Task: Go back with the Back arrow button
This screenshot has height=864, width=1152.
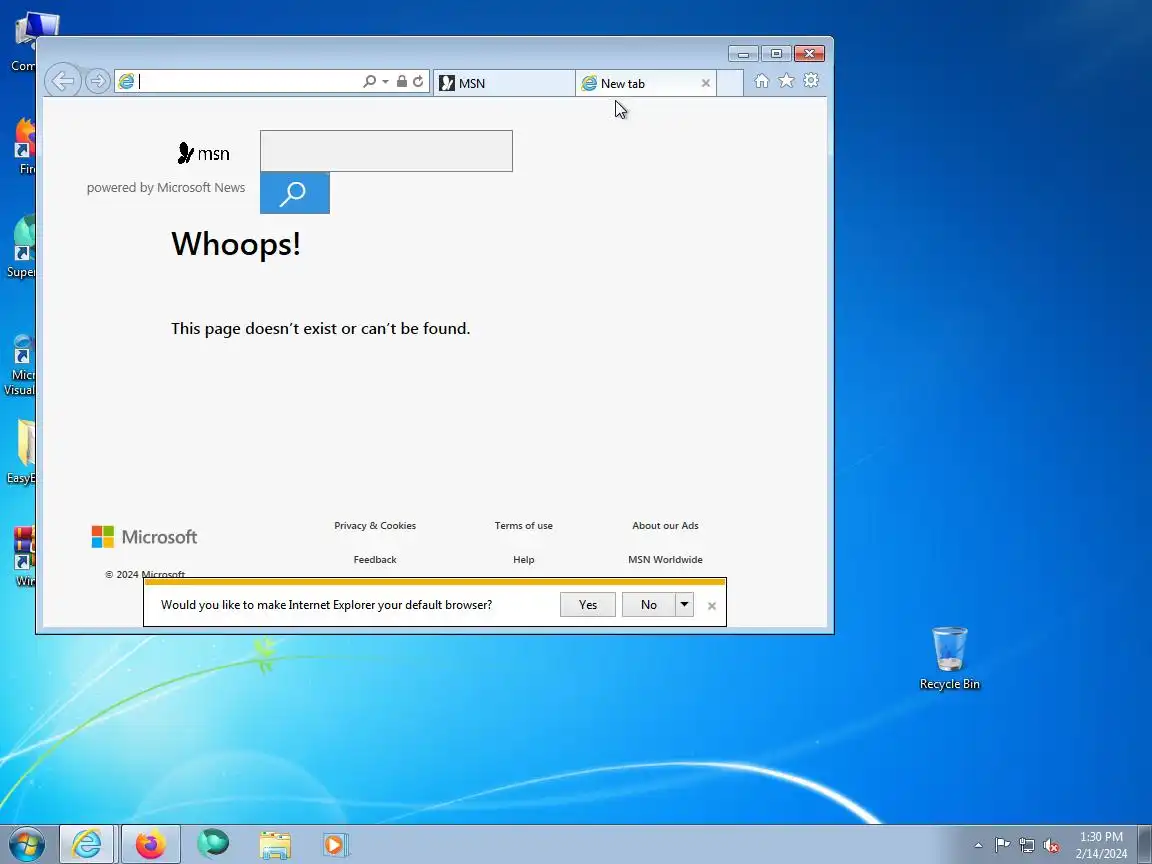Action: coord(63,81)
